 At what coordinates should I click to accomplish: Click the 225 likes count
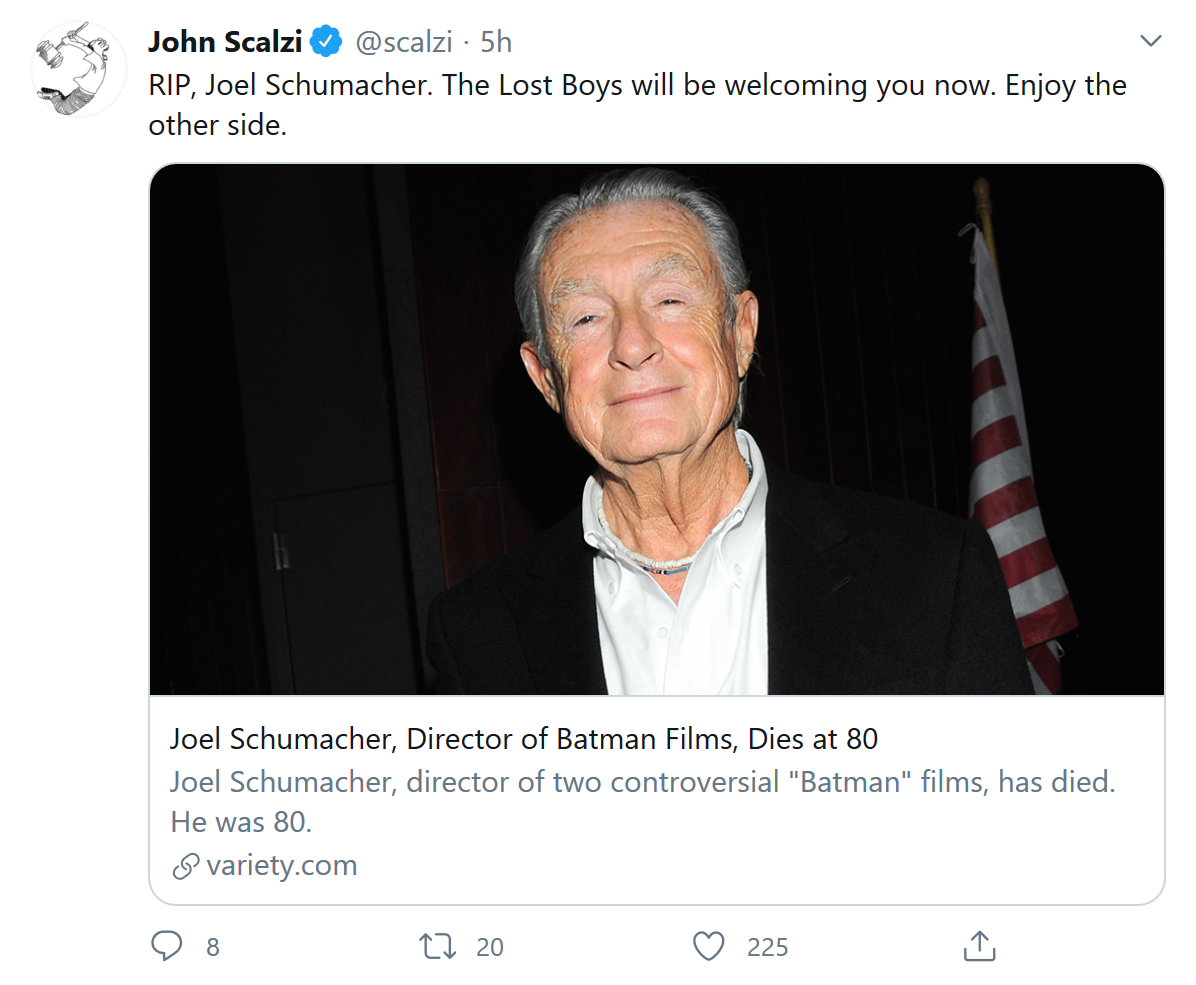pyautogui.click(x=767, y=946)
